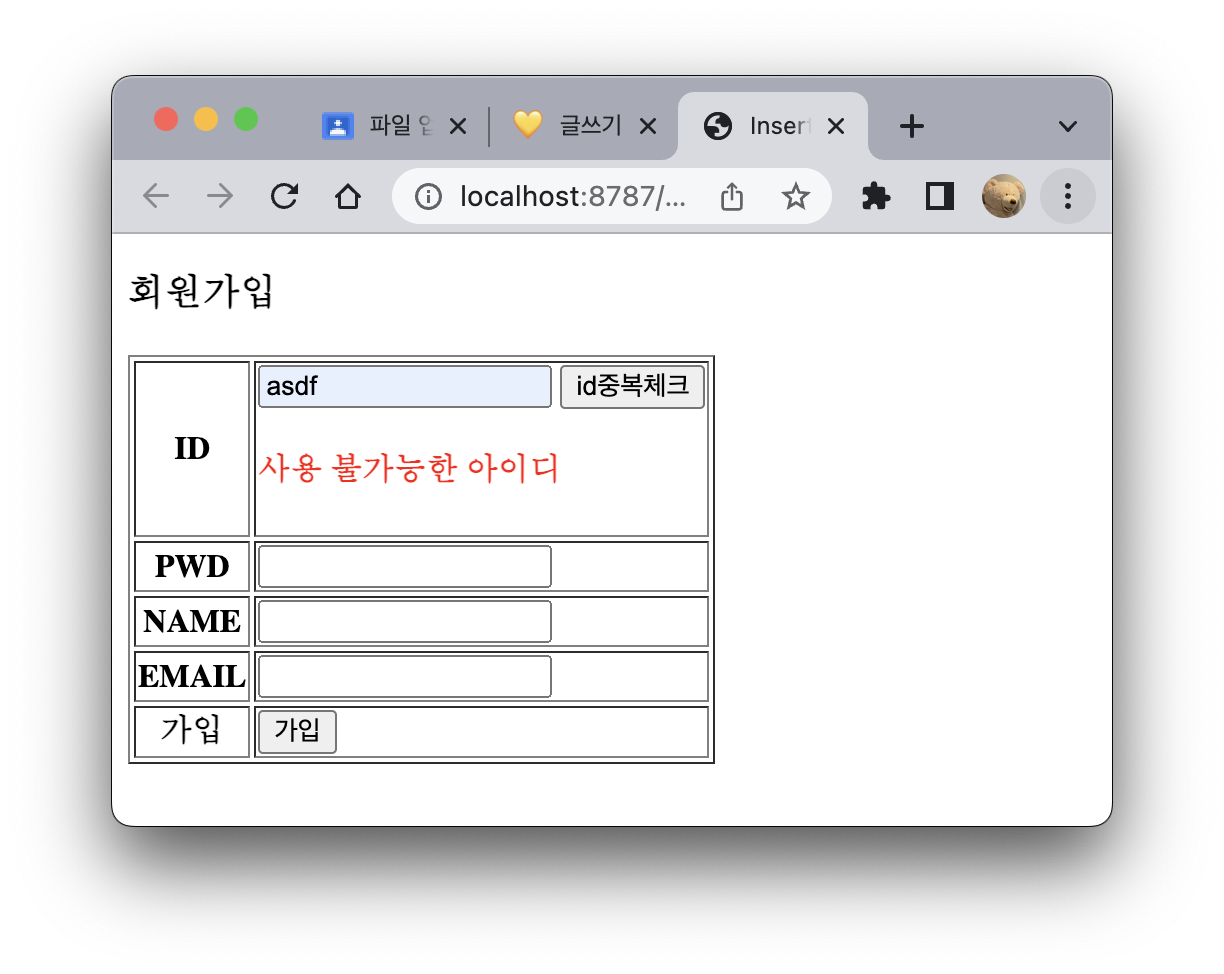Share this page icon
1224x974 pixels.
pos(732,197)
